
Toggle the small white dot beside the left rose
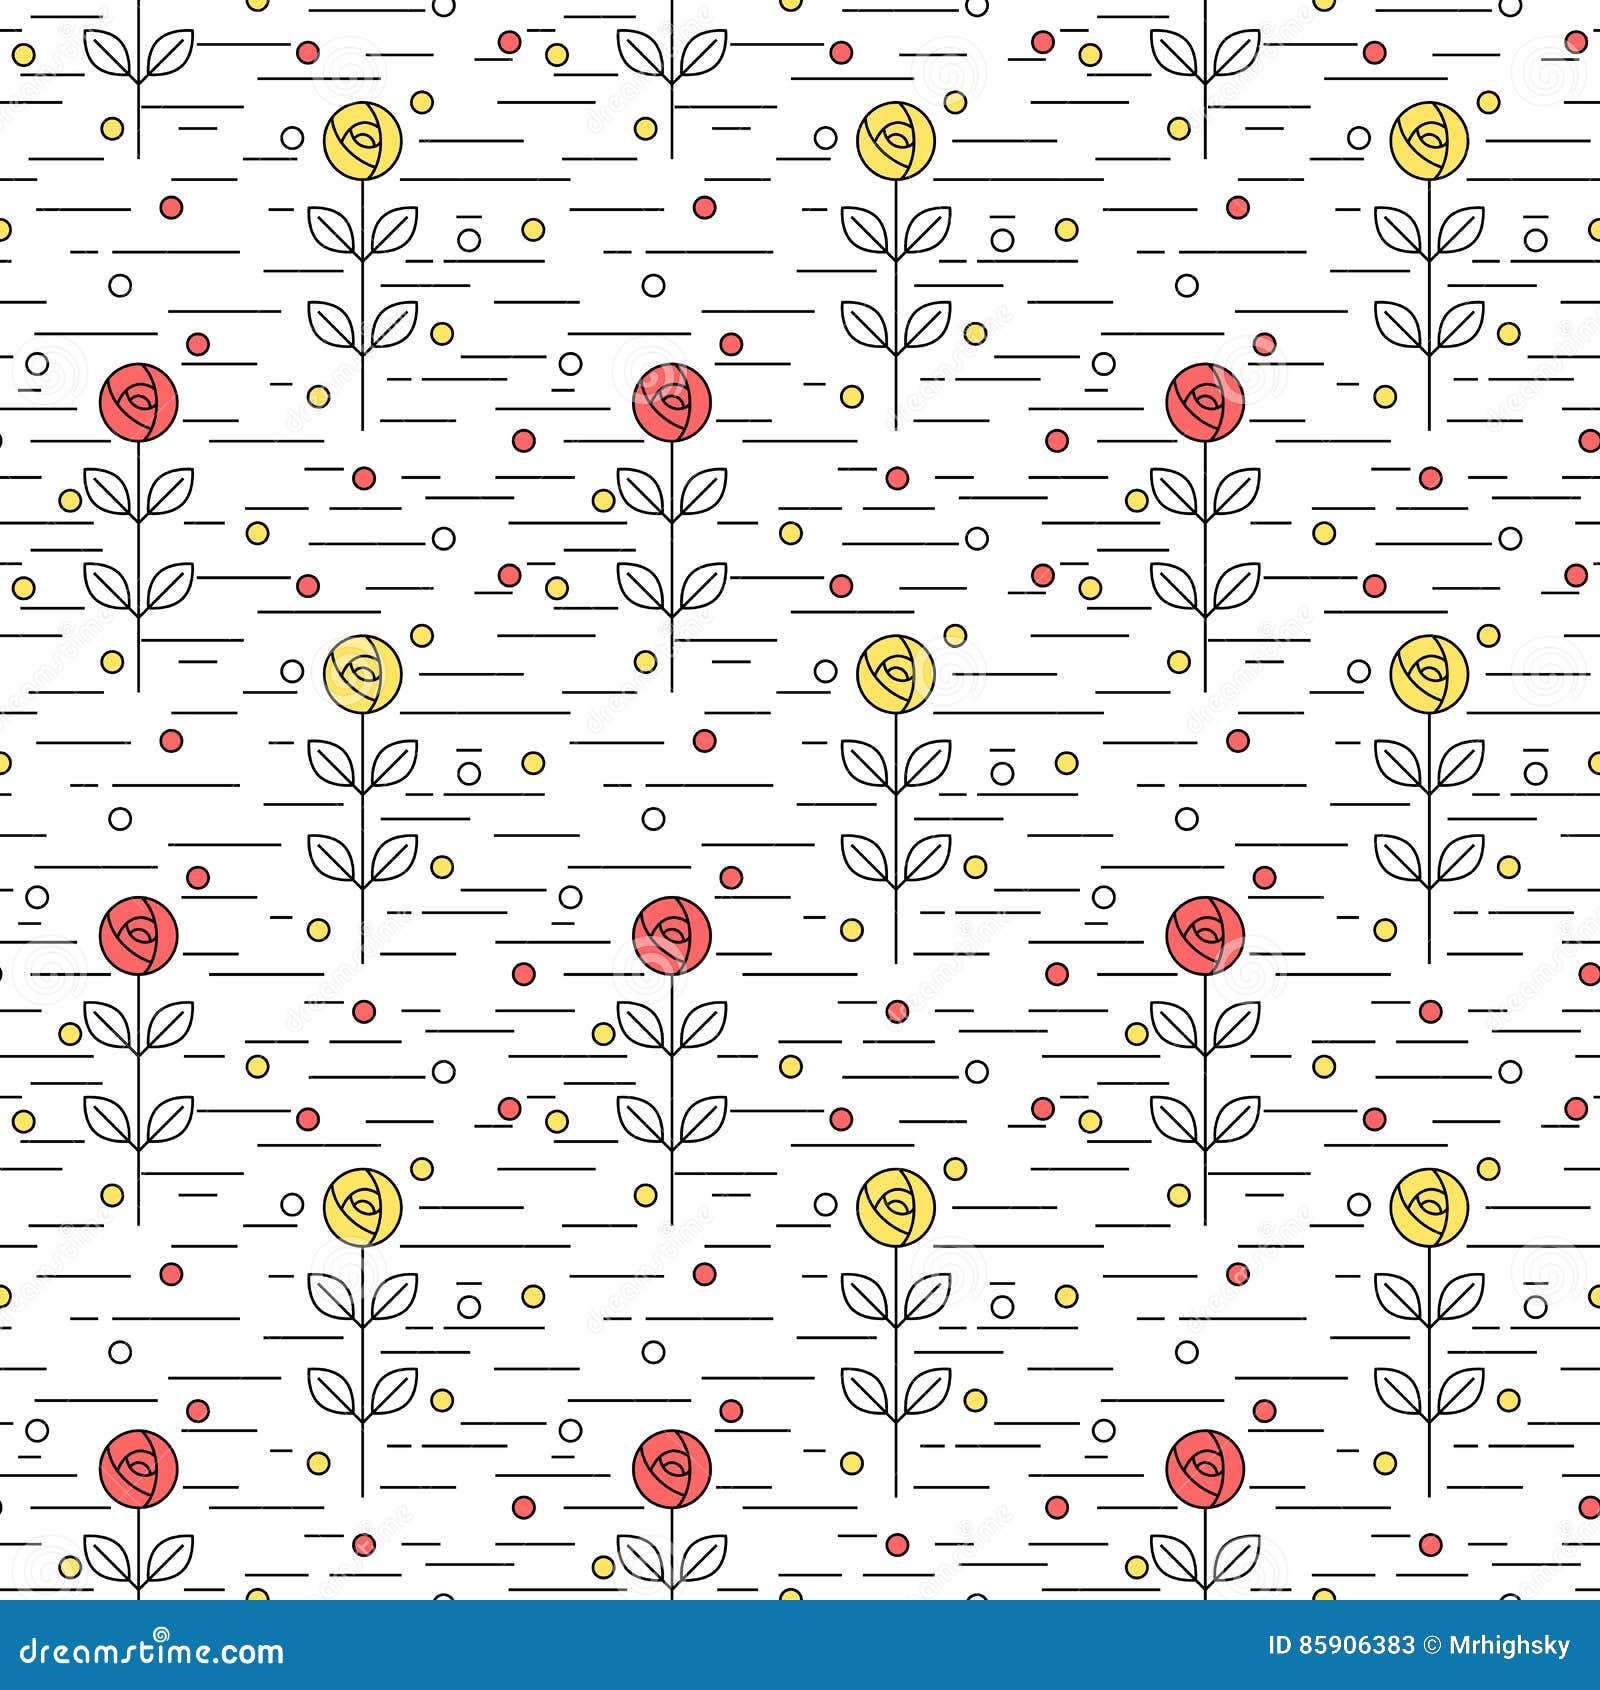click(120, 285)
